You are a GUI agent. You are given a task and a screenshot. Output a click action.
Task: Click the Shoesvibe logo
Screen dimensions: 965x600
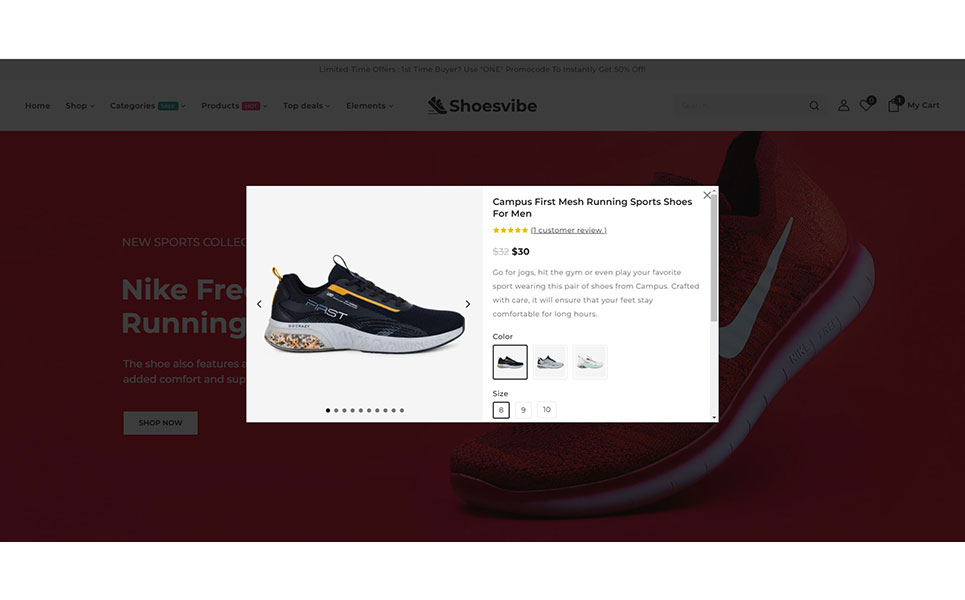(x=482, y=106)
